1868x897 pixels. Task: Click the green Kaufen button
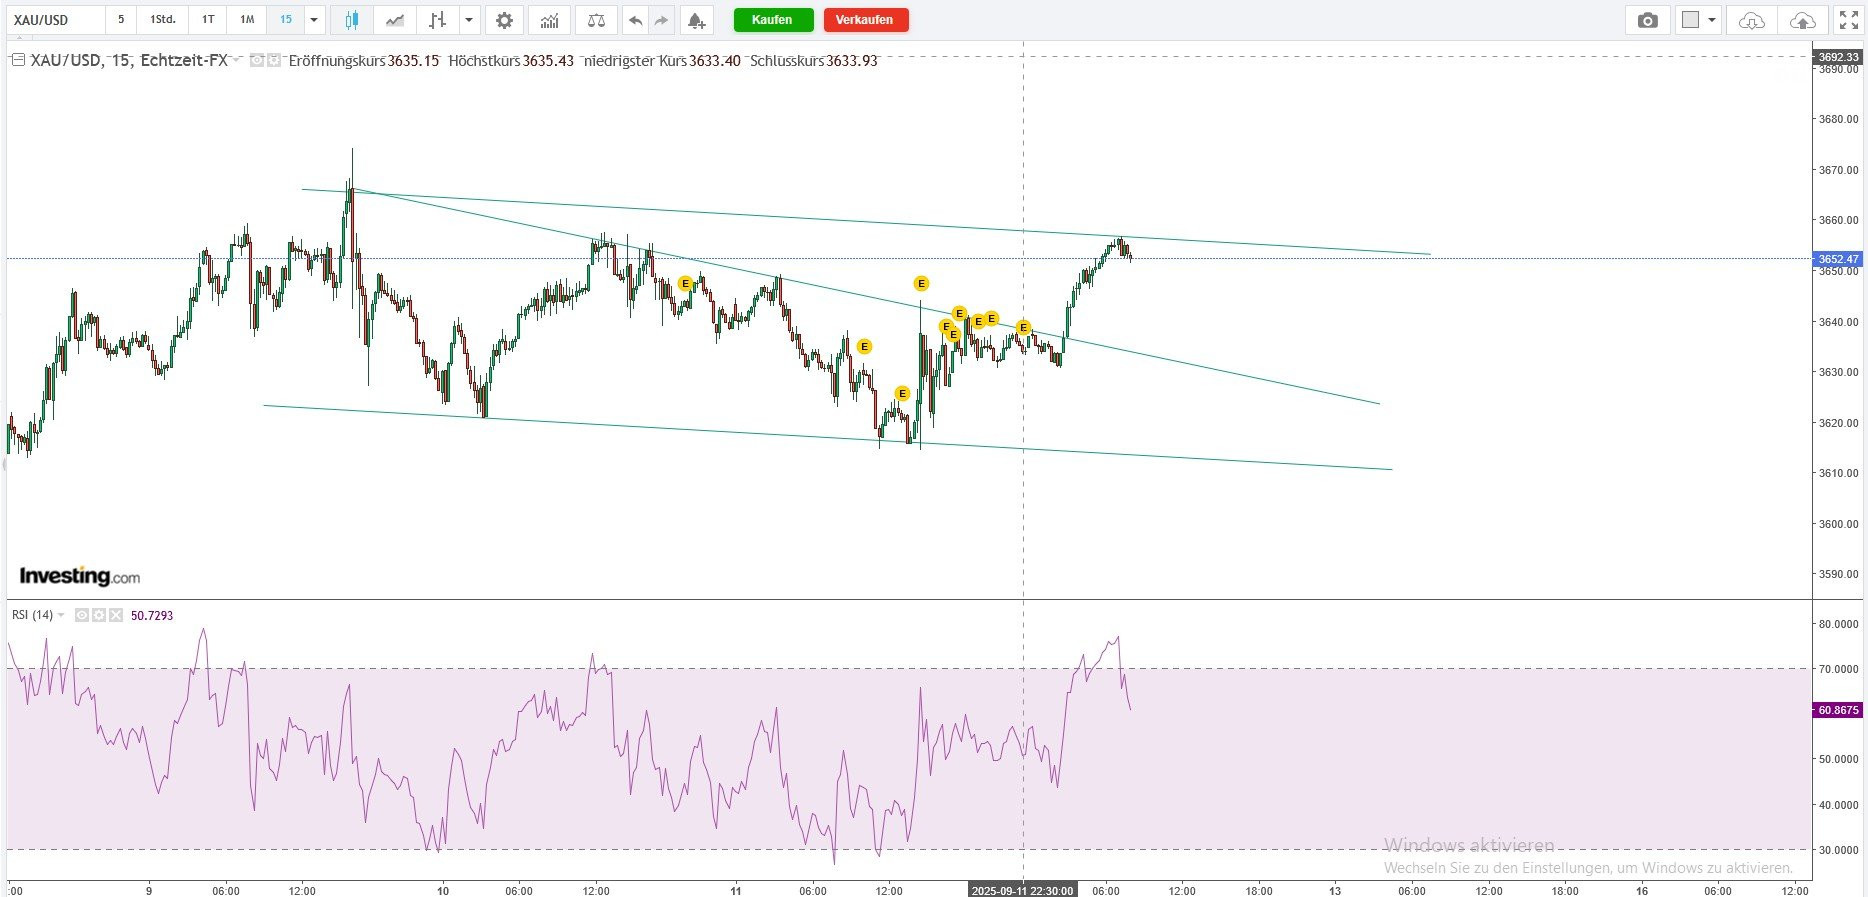click(773, 20)
